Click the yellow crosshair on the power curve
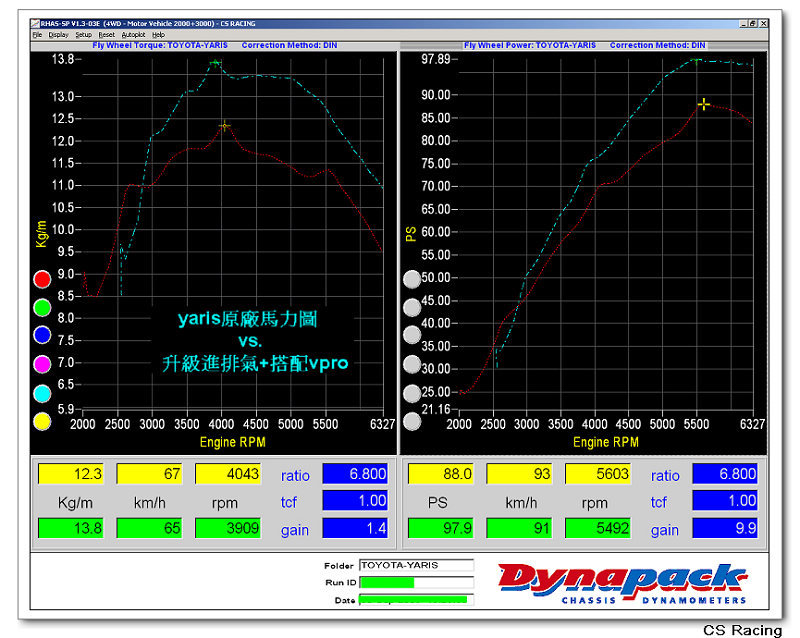 704,104
